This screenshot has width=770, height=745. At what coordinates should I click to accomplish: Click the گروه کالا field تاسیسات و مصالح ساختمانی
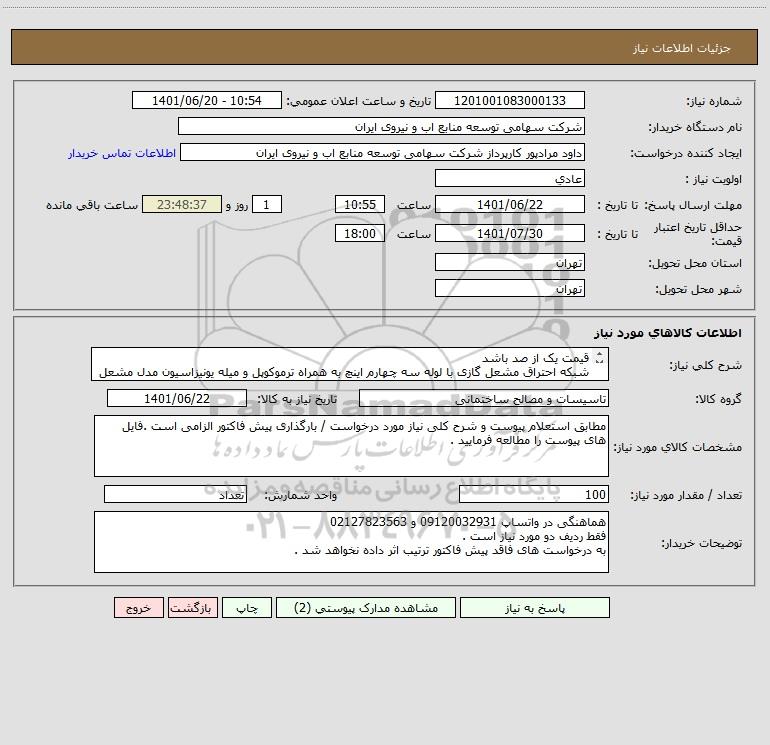point(484,398)
